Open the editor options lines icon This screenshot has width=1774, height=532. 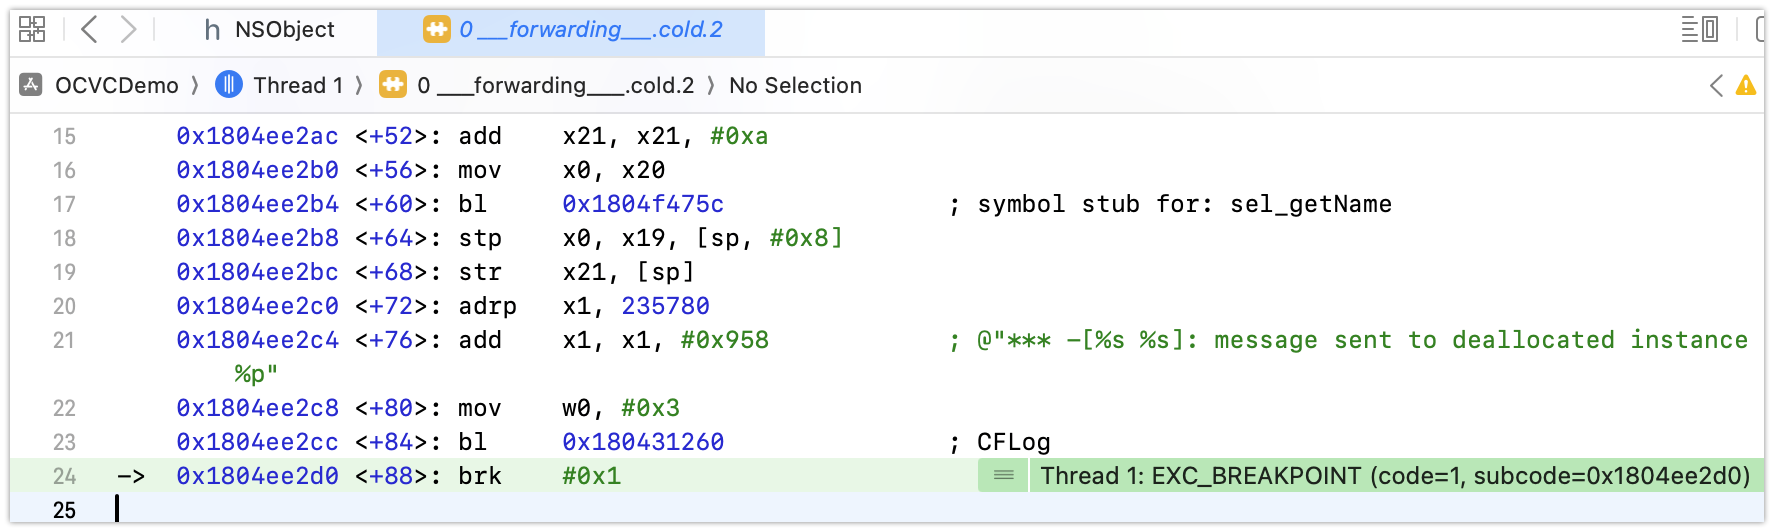[x=1699, y=30]
